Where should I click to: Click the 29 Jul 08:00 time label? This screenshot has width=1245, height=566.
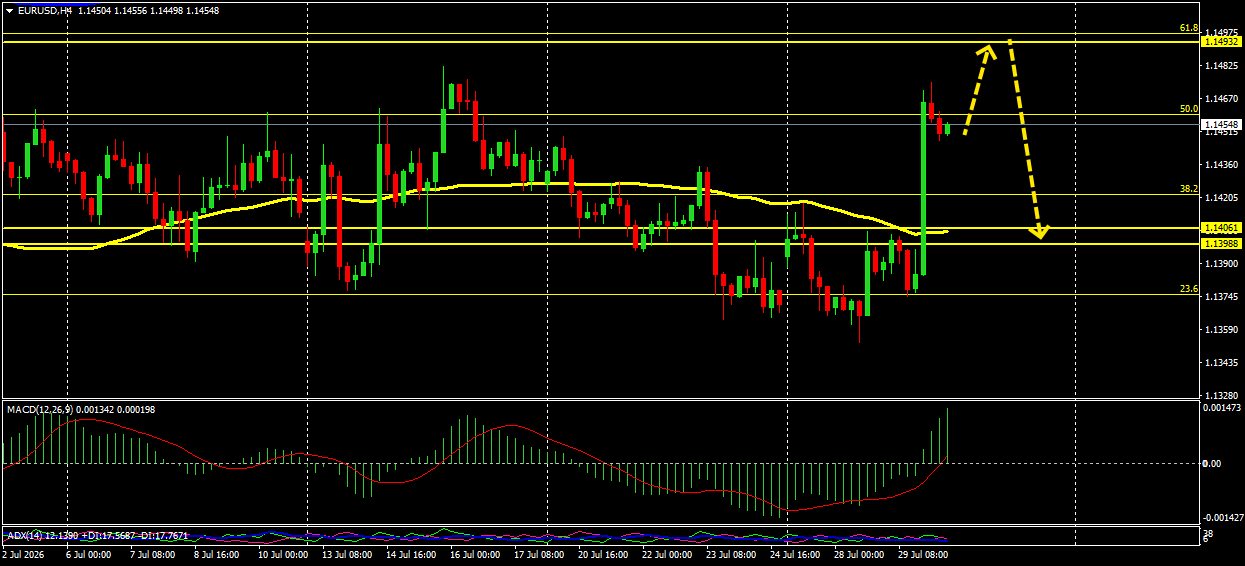(x=924, y=553)
